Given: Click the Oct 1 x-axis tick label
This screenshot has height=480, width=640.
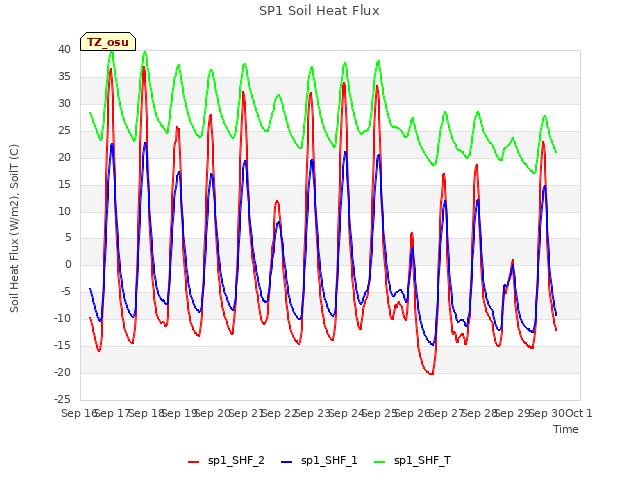Looking at the screenshot, I should click(579, 413).
